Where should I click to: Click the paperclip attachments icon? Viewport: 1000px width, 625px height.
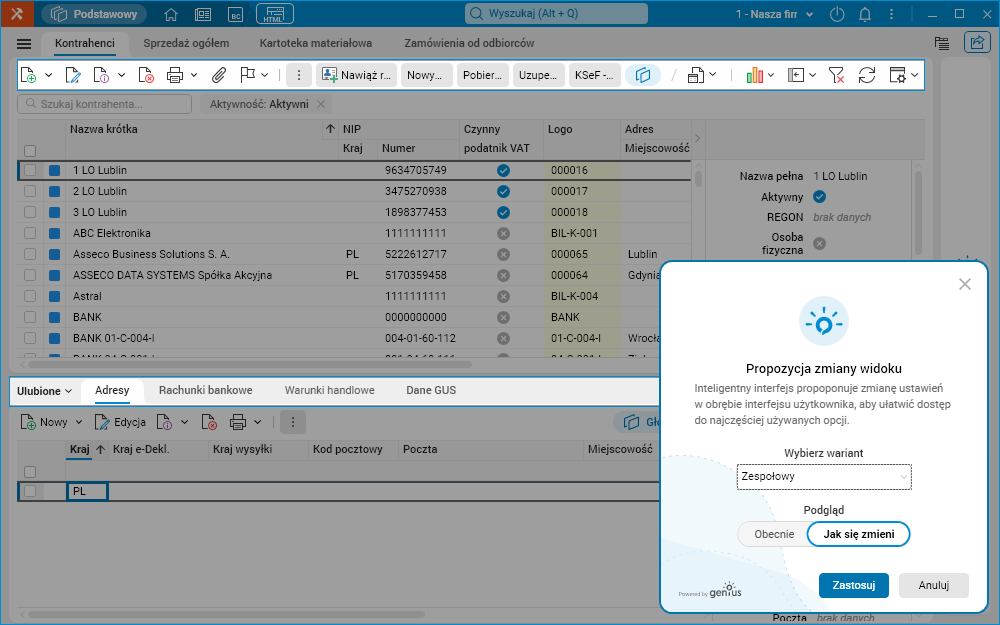pyautogui.click(x=219, y=75)
